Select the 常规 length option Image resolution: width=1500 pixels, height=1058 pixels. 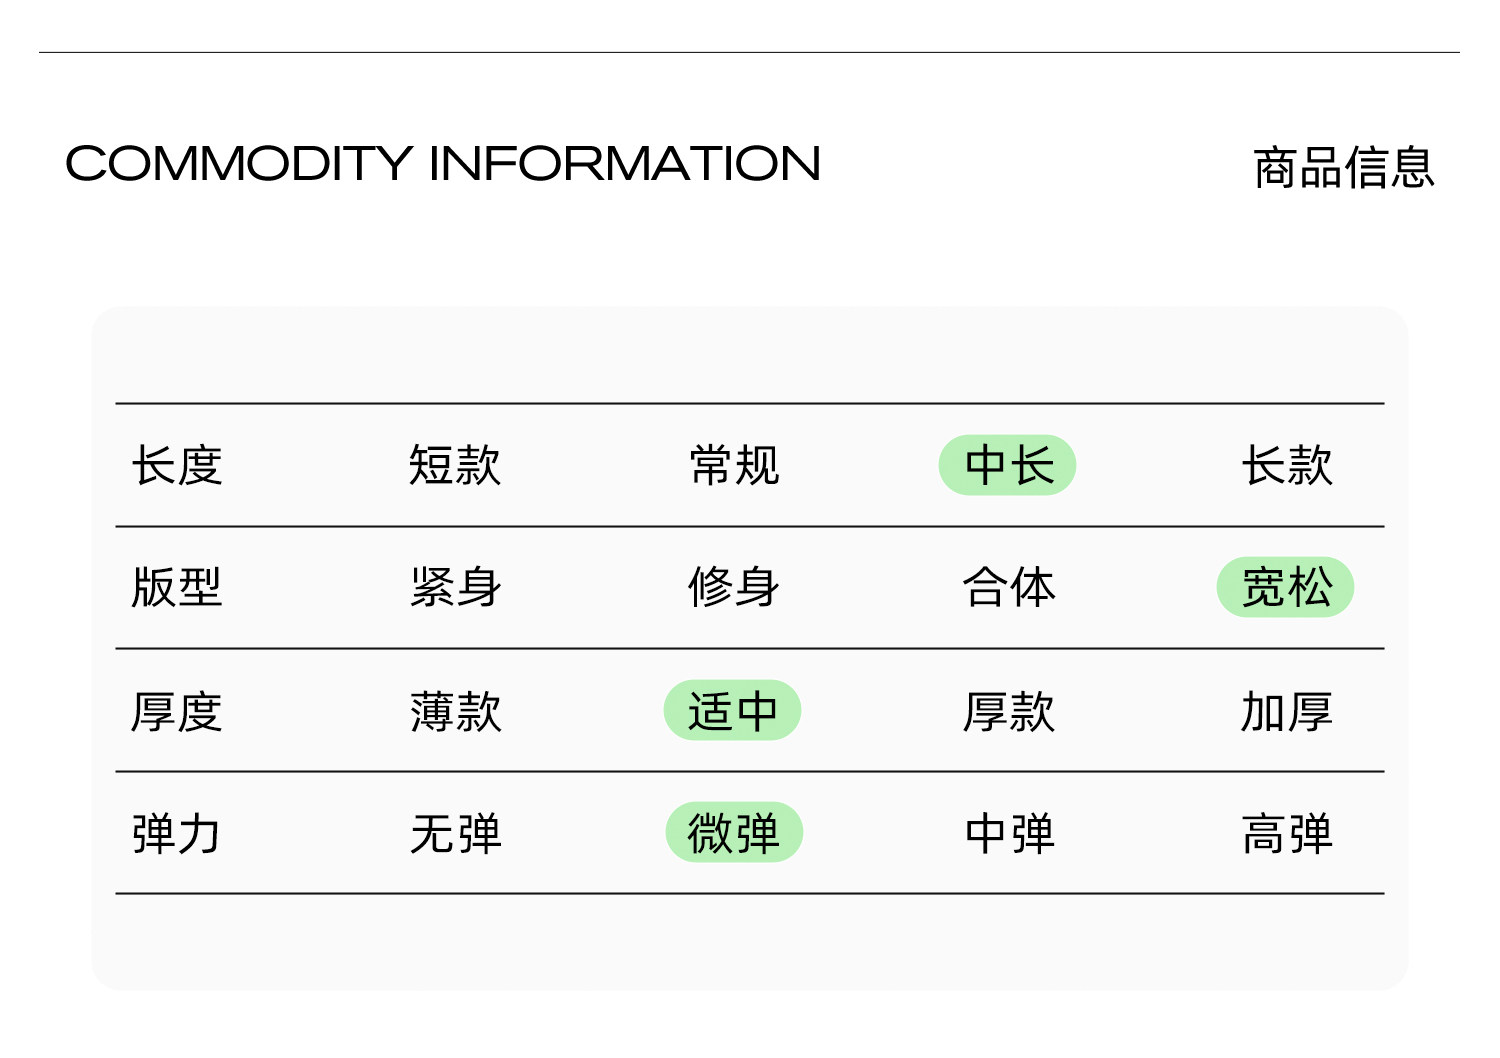tap(734, 466)
